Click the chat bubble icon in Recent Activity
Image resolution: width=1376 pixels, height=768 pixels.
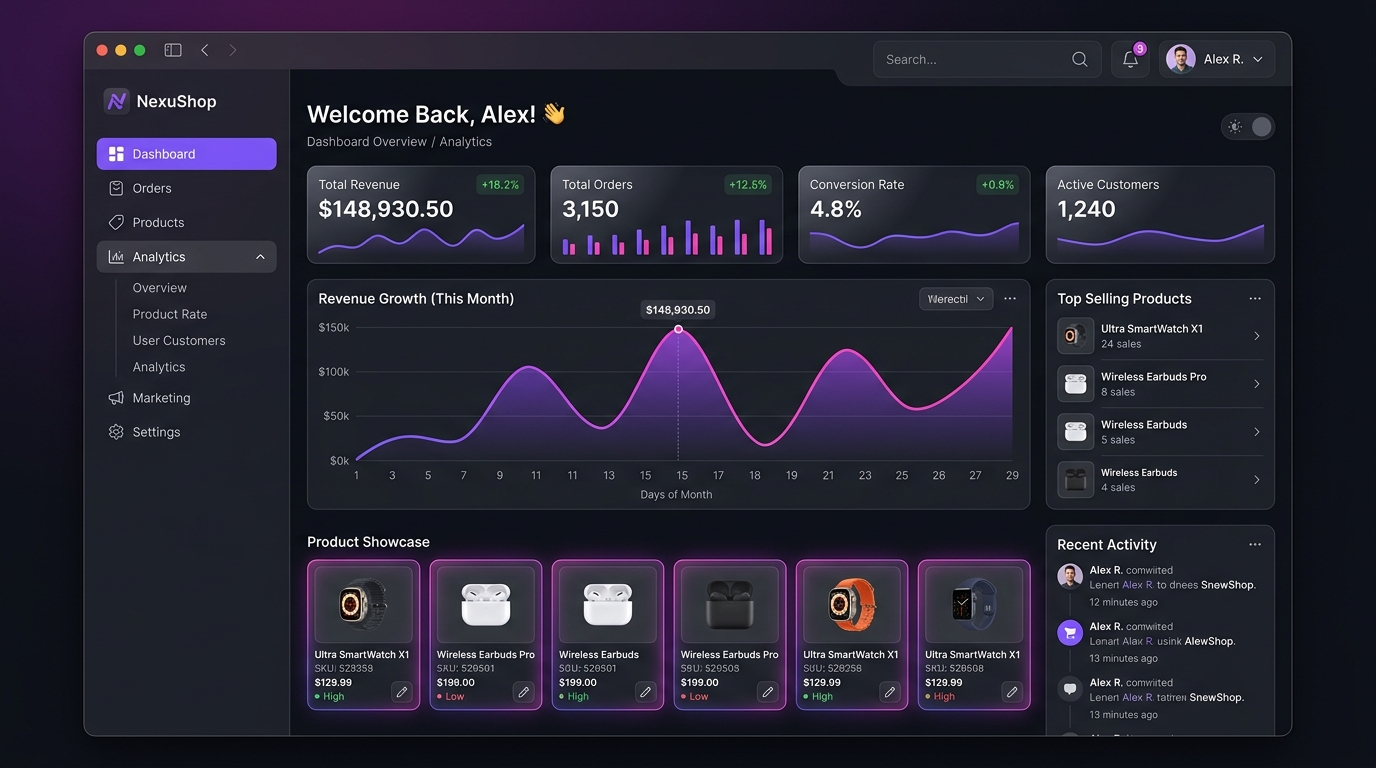[1070, 688]
